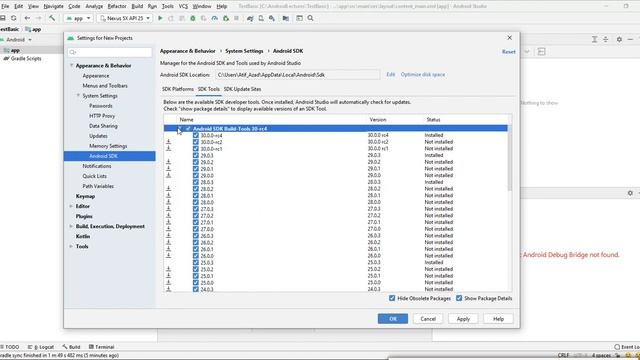Image resolution: width=640 pixels, height=360 pixels.
Task: Open the VCS menu
Action: coord(183,6)
